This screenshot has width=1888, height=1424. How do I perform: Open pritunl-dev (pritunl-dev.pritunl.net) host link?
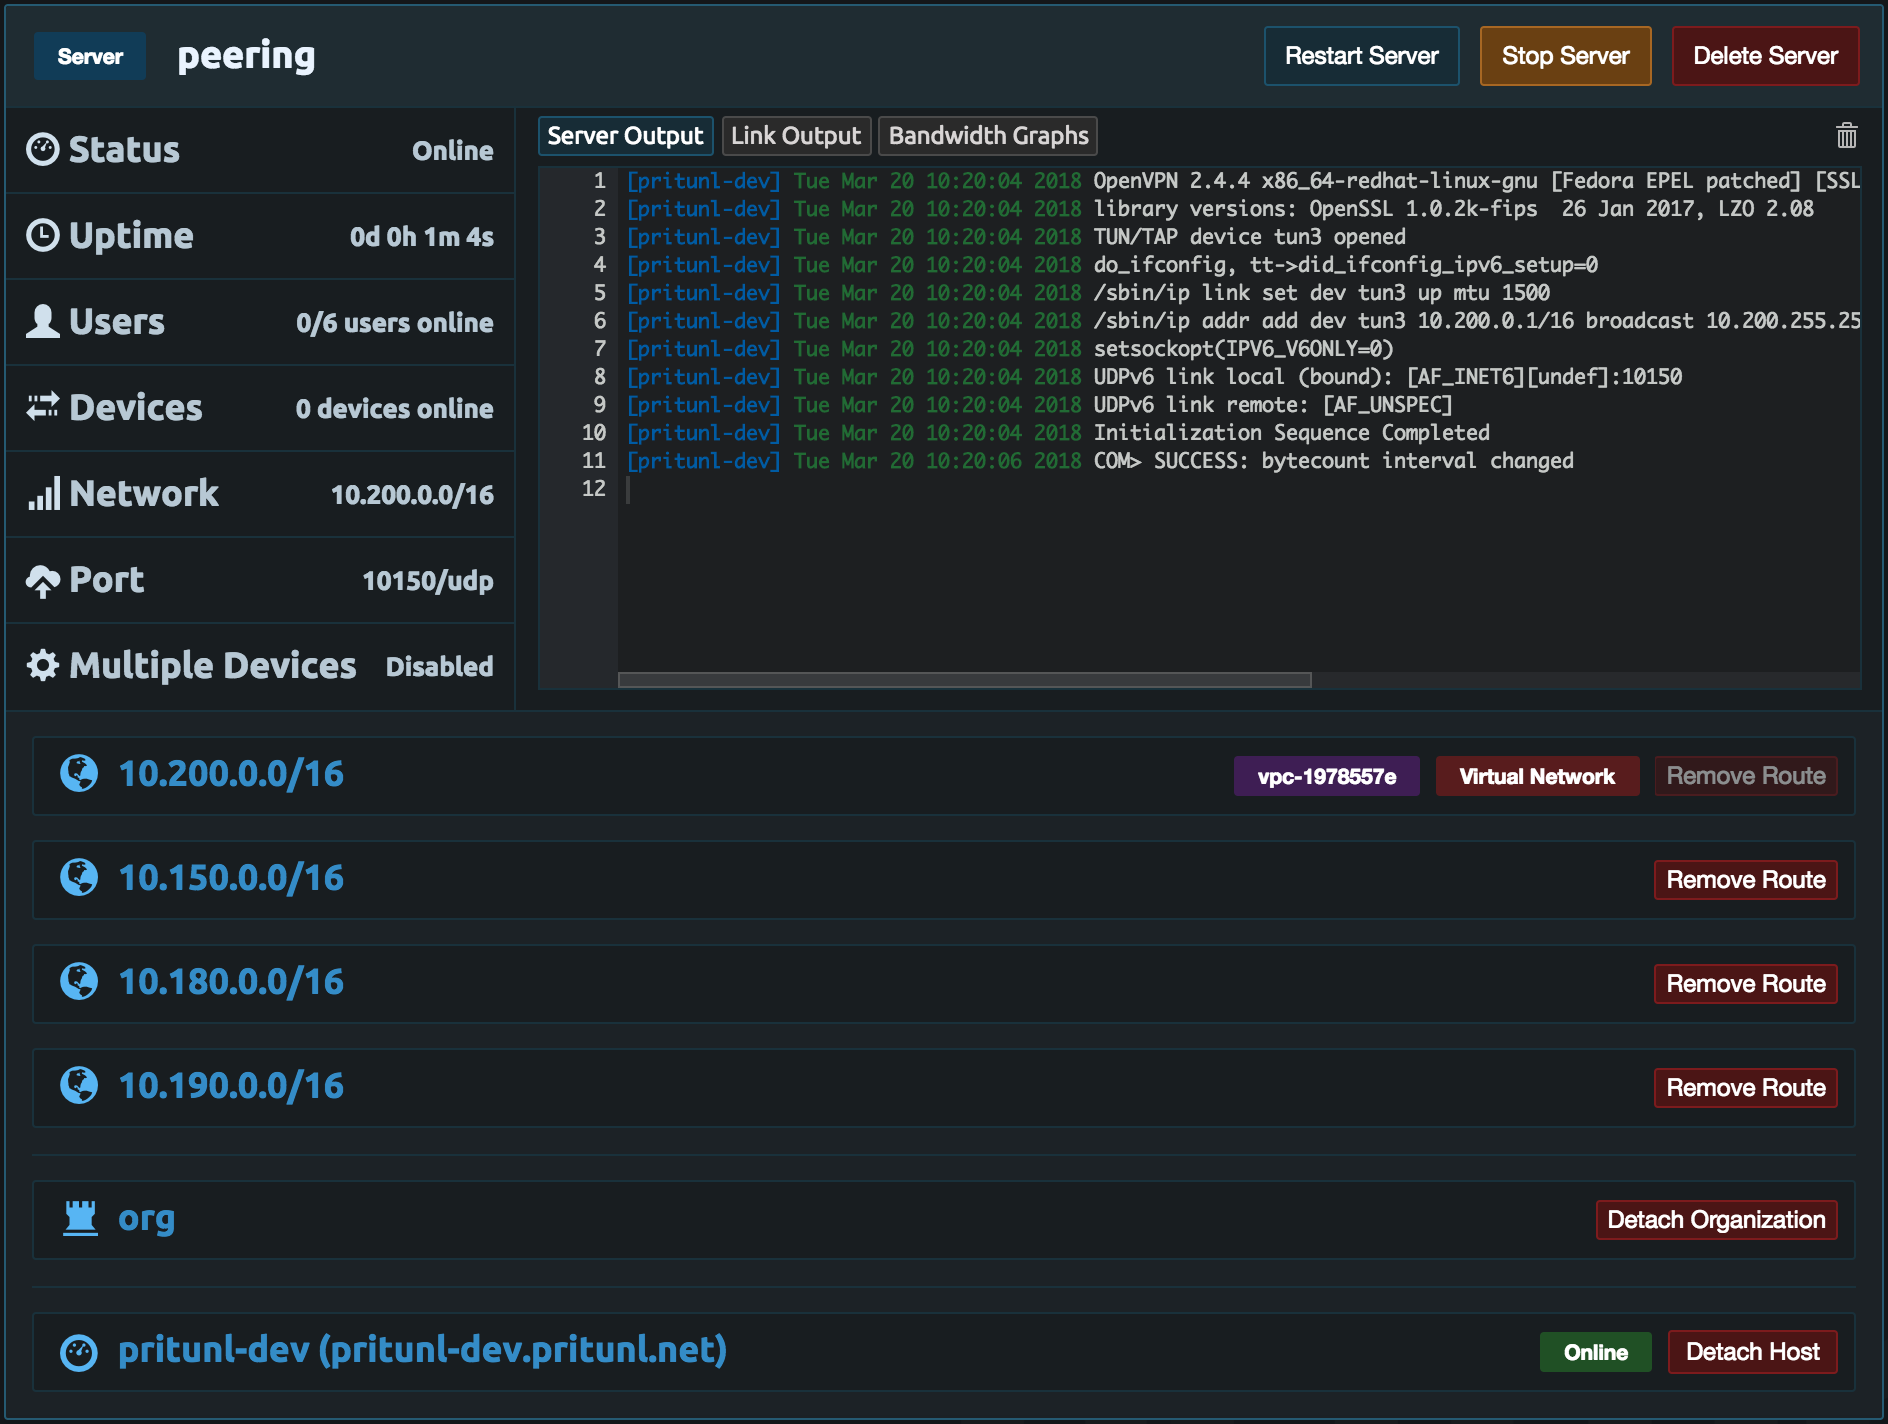(x=422, y=1351)
